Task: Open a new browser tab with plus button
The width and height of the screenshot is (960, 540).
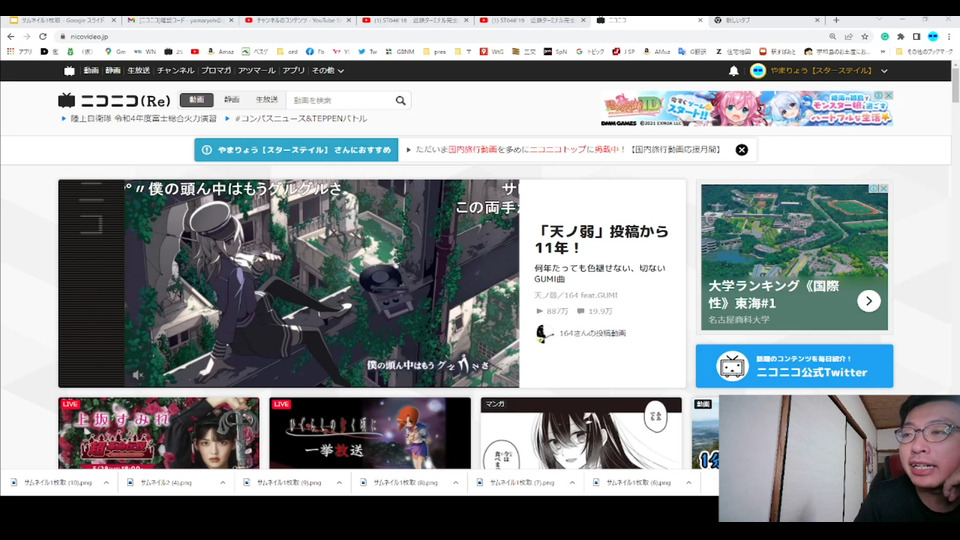Action: (836, 20)
